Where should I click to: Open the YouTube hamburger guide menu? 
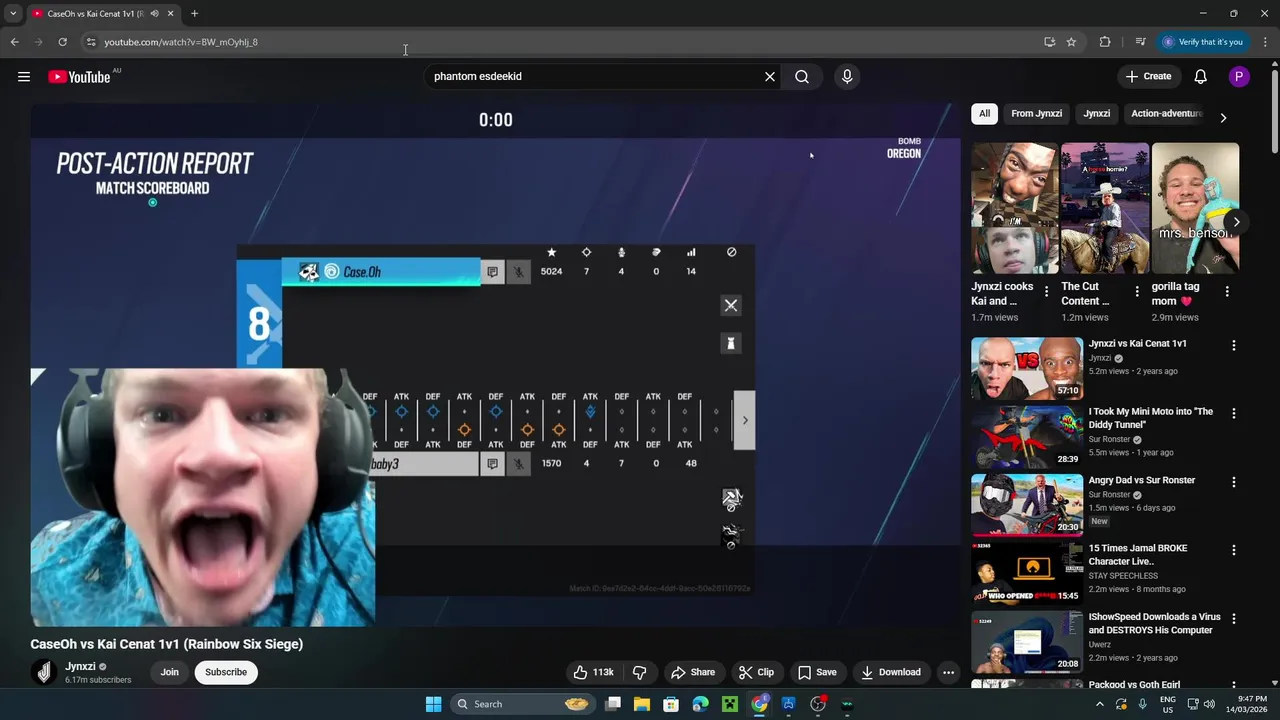click(24, 77)
